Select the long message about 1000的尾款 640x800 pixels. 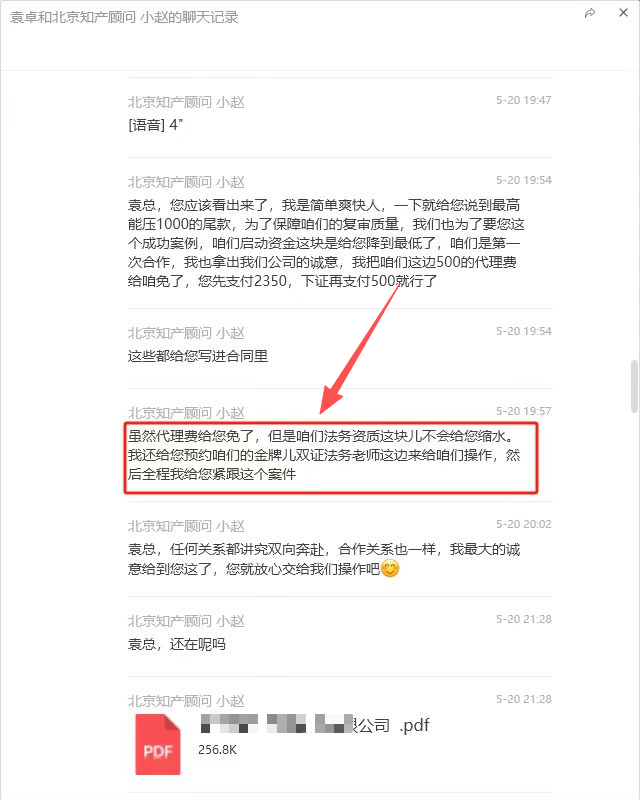[x=326, y=243]
